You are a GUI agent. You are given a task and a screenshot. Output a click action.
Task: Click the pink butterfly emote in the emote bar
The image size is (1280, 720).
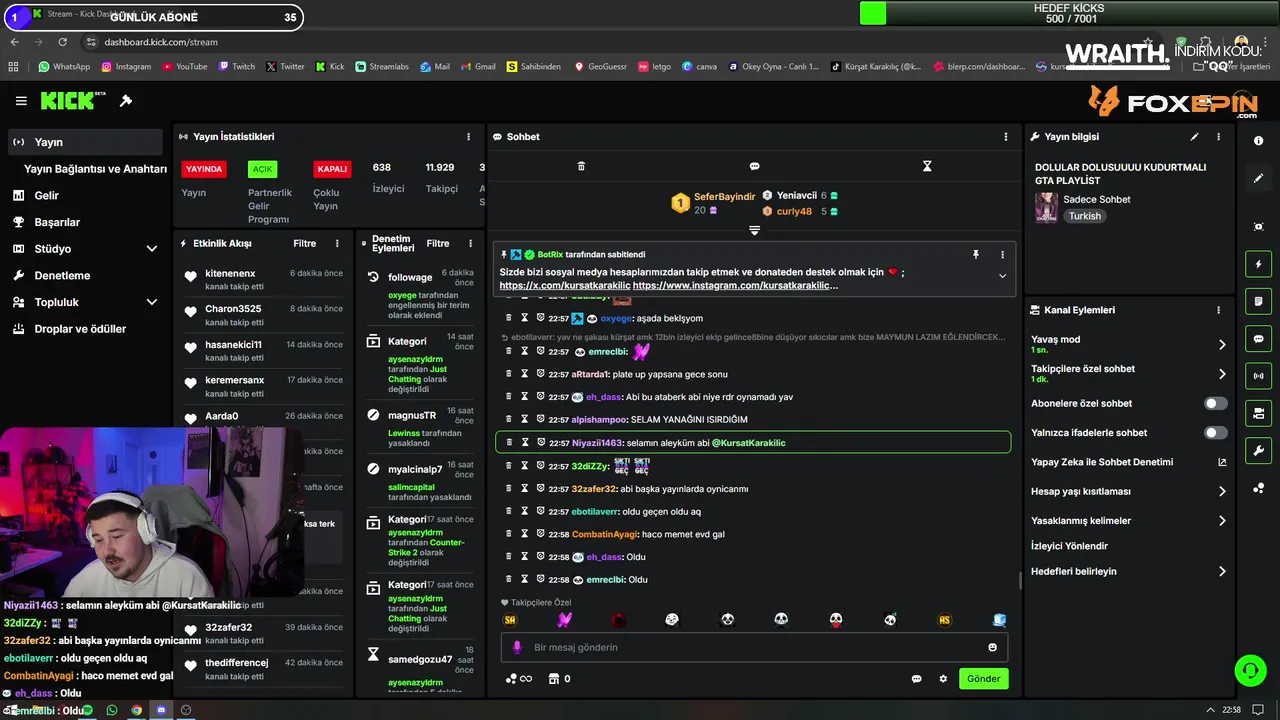pos(565,620)
